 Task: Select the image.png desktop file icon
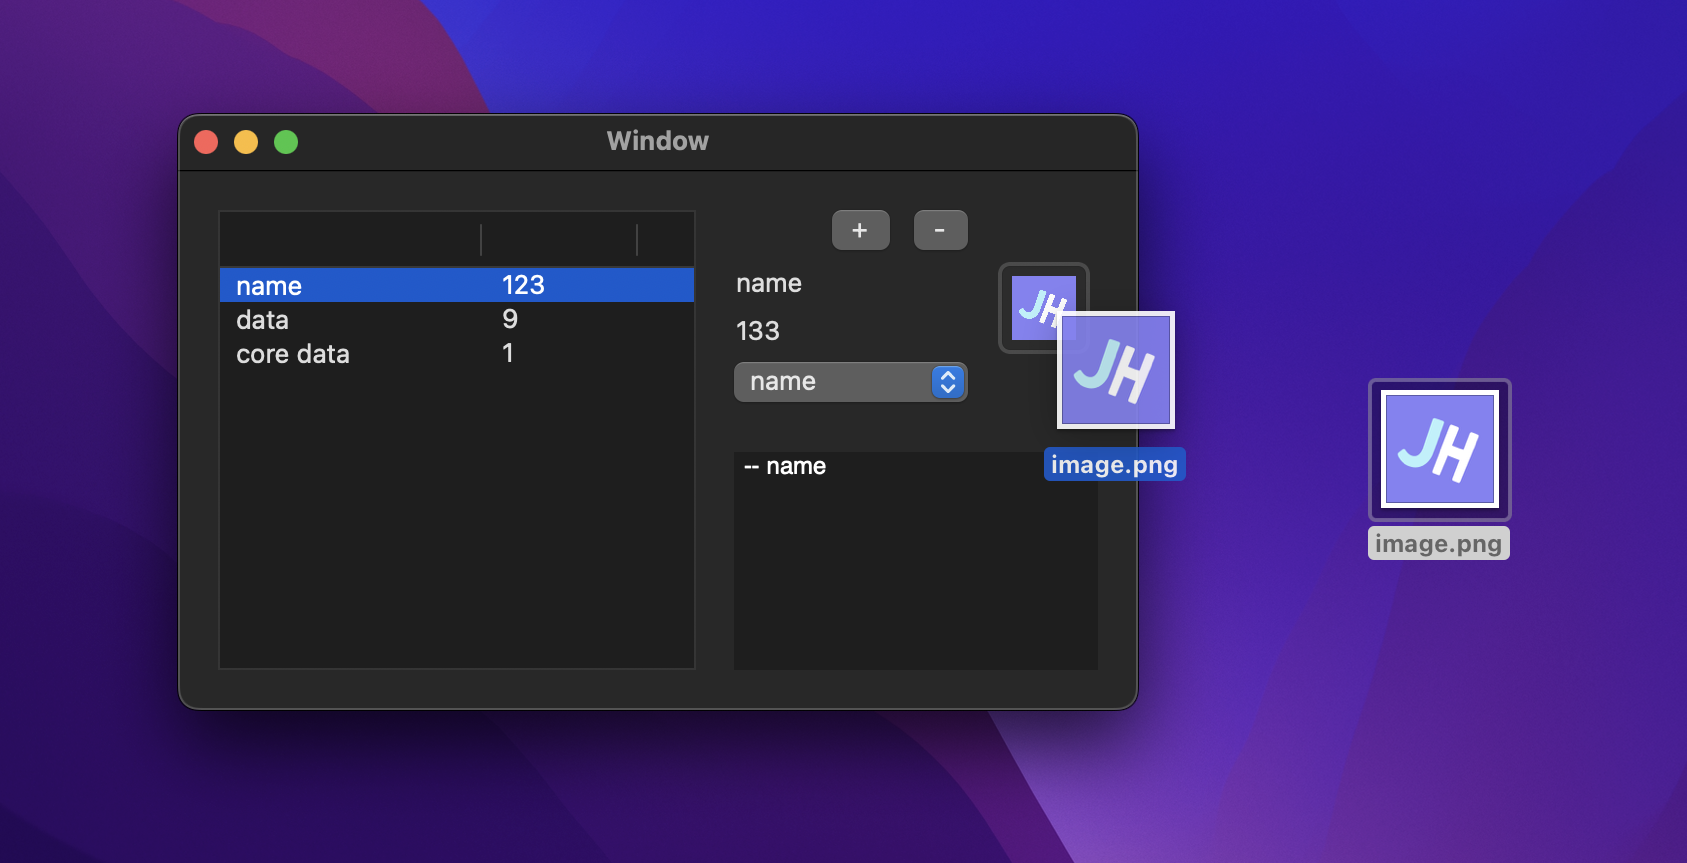coord(1439,449)
